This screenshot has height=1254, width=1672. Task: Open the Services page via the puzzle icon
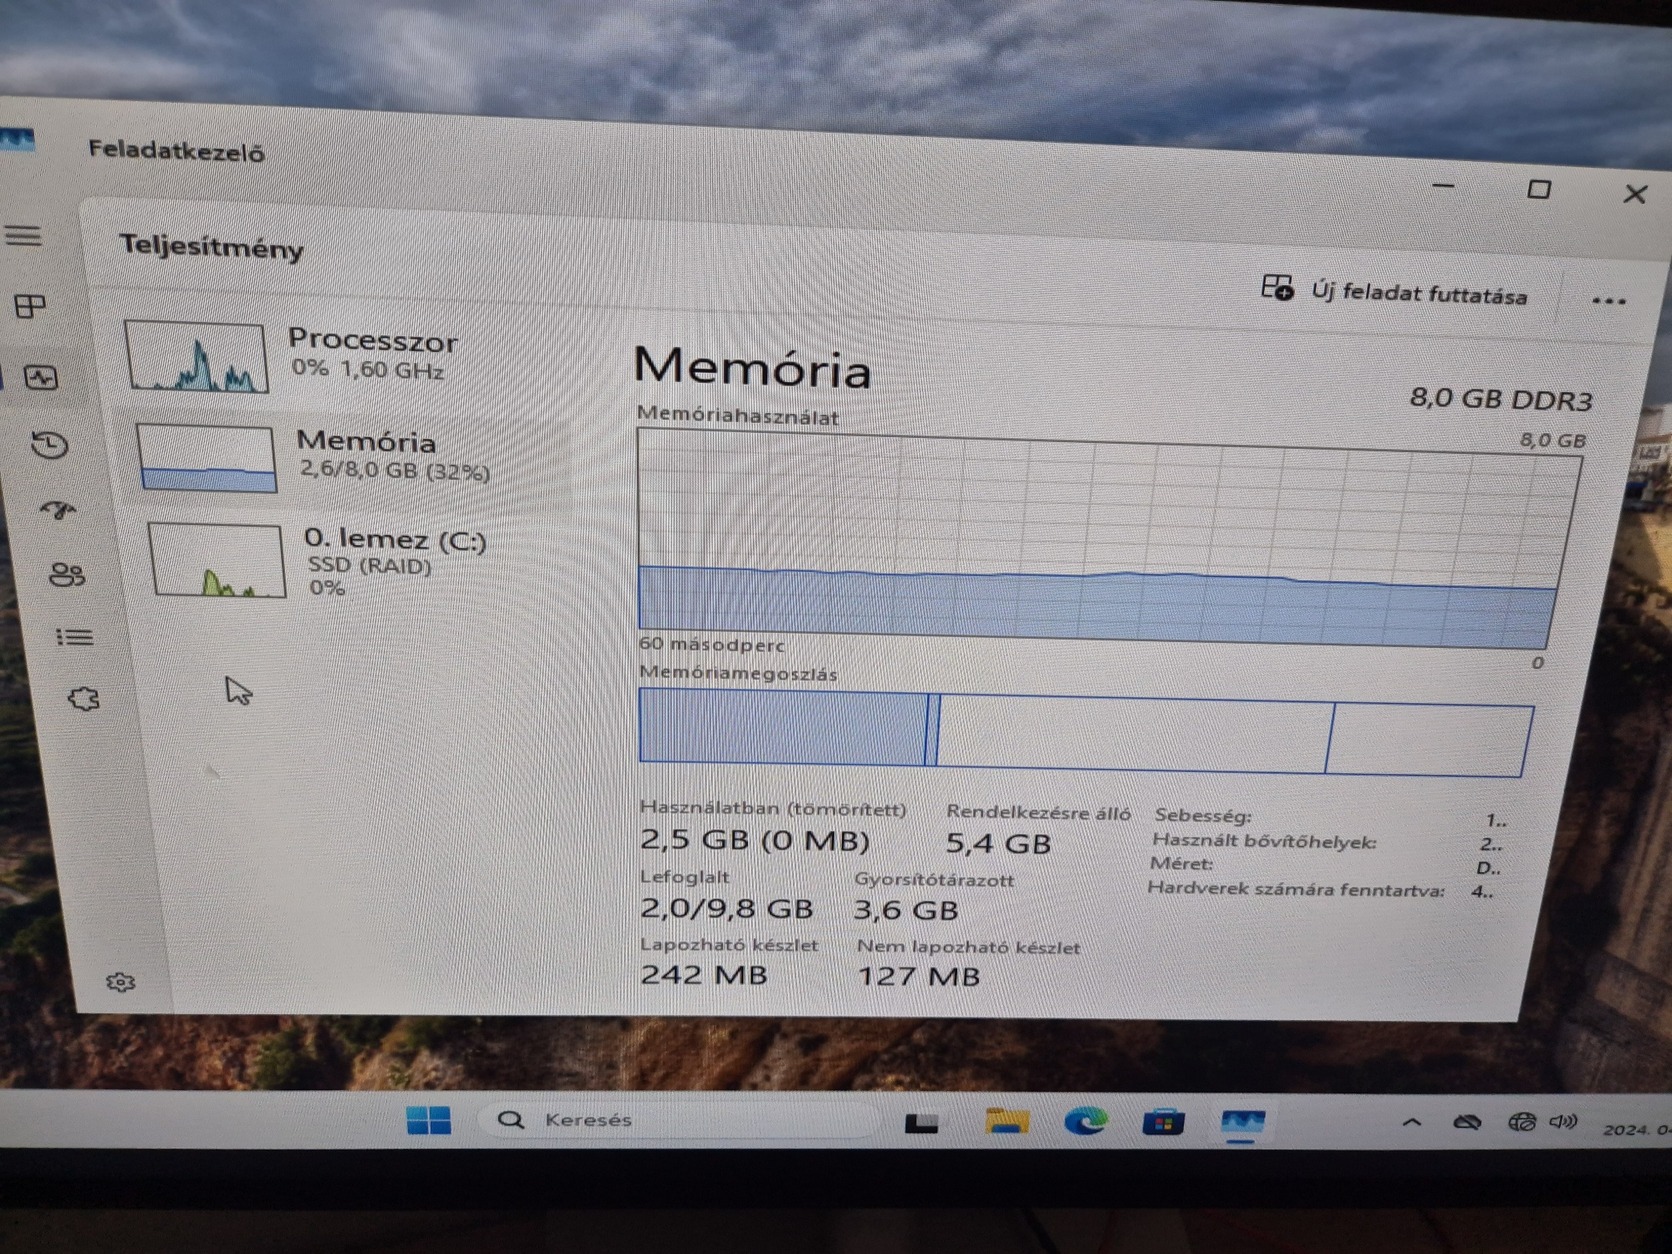coord(84,699)
